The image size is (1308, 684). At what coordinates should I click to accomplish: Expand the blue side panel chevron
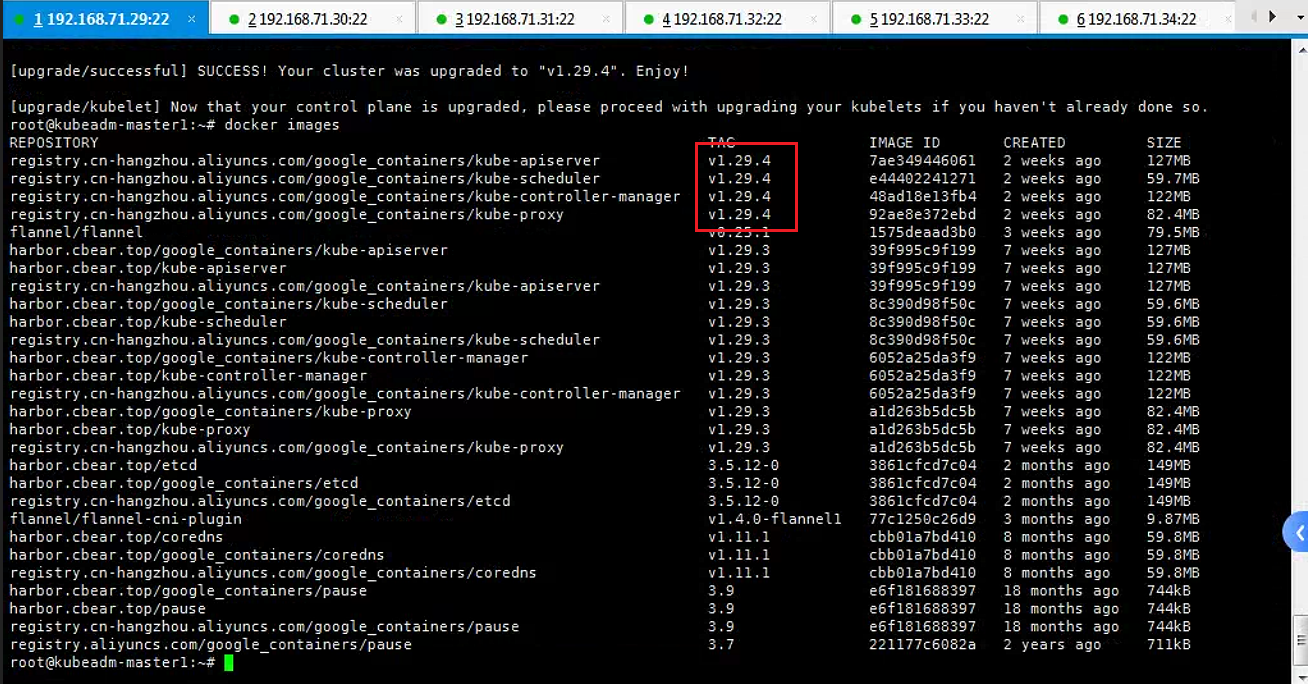[1297, 532]
